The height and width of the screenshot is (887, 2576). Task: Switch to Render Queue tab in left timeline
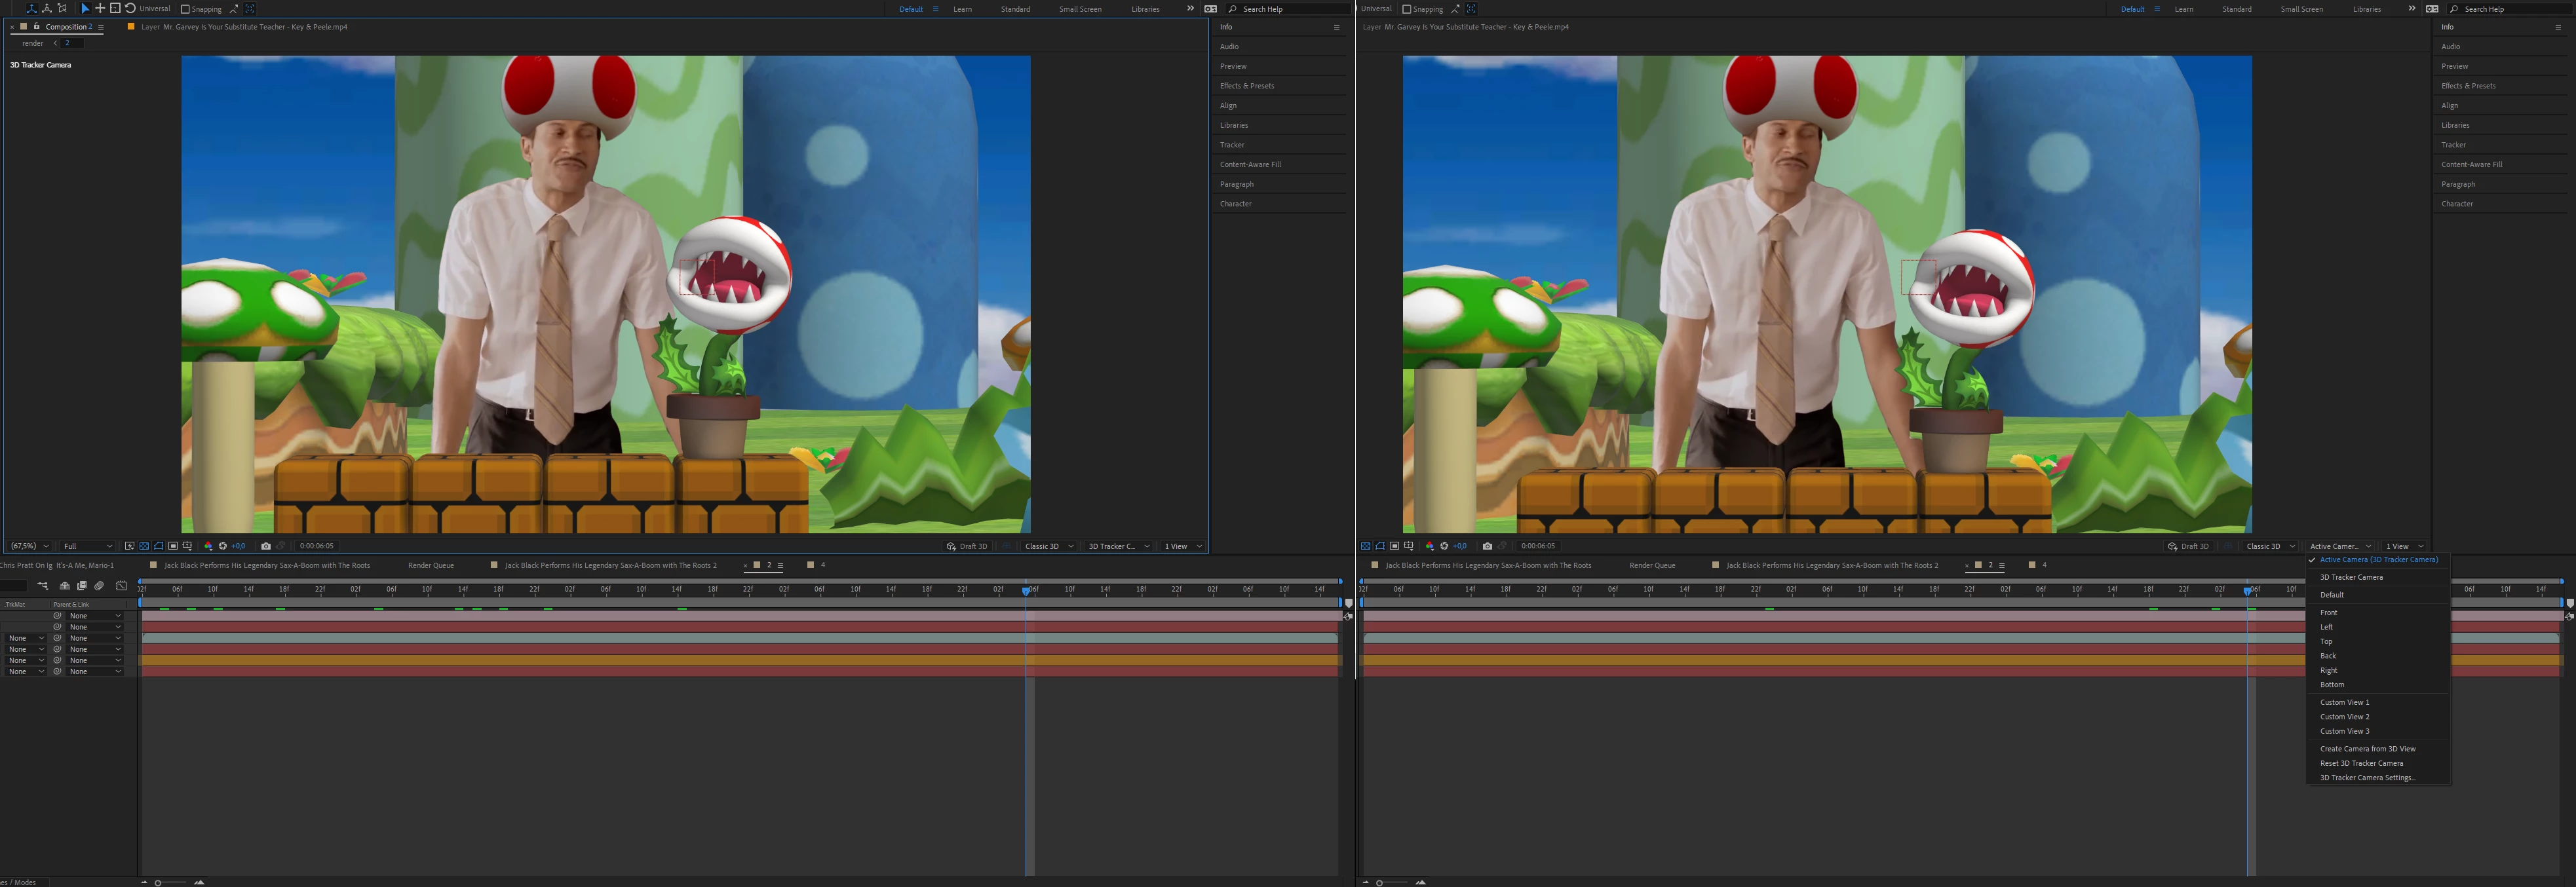click(431, 565)
